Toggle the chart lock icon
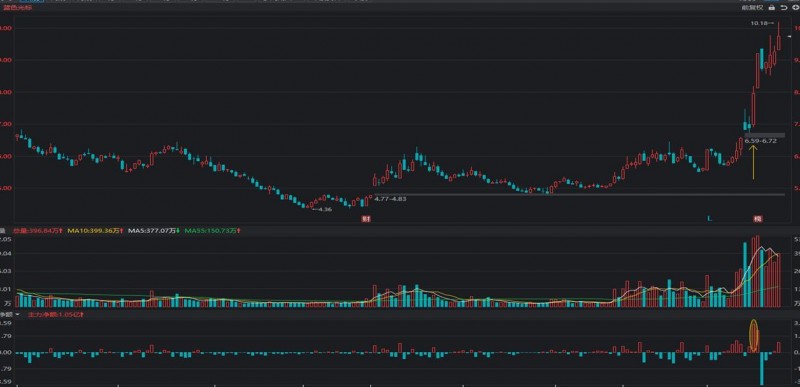The width and height of the screenshot is (800, 387). tap(771, 8)
